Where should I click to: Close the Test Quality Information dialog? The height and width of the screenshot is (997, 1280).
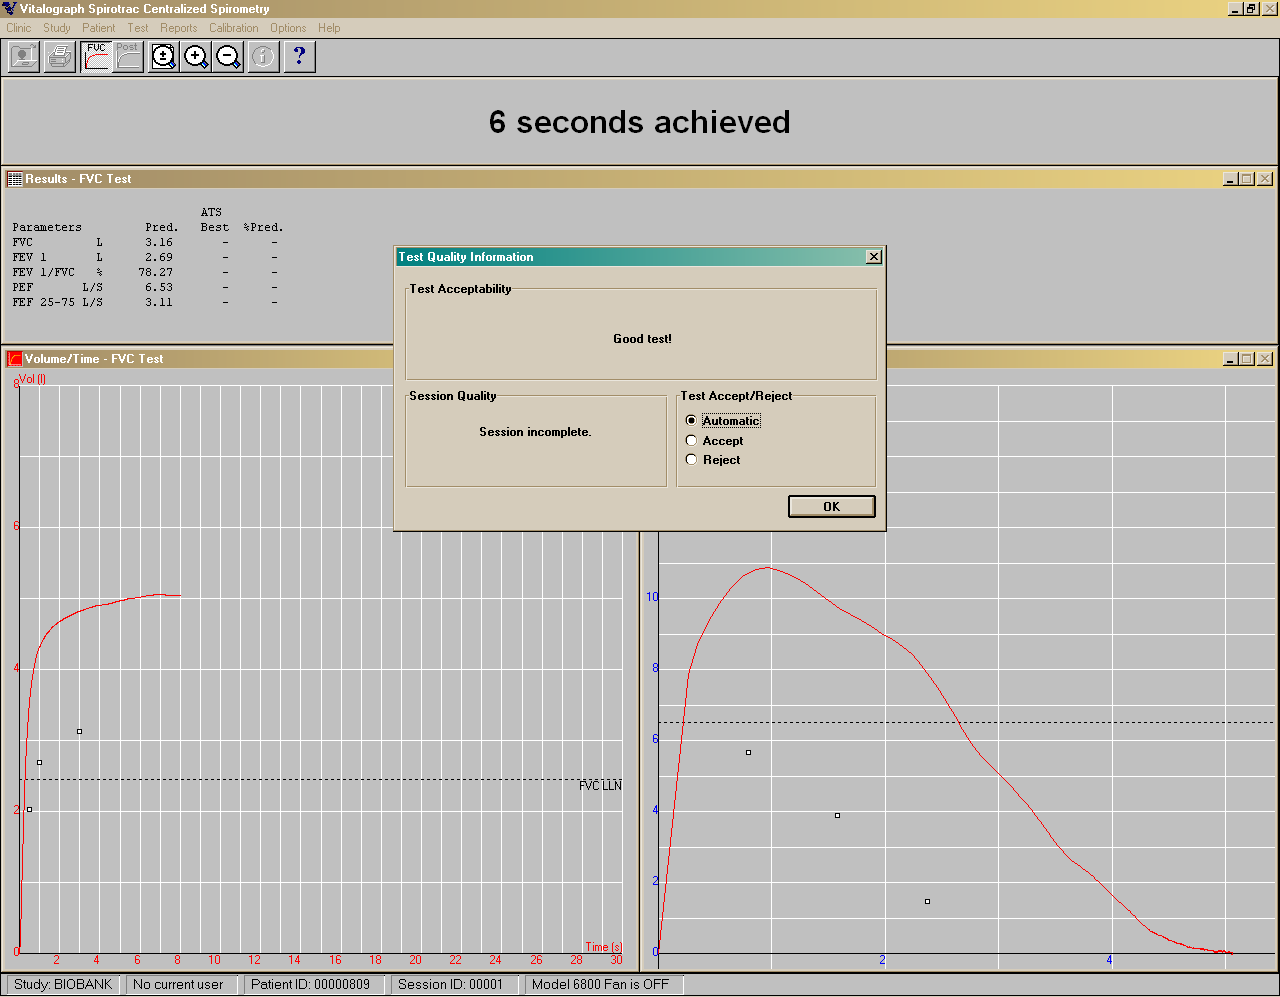tap(873, 257)
